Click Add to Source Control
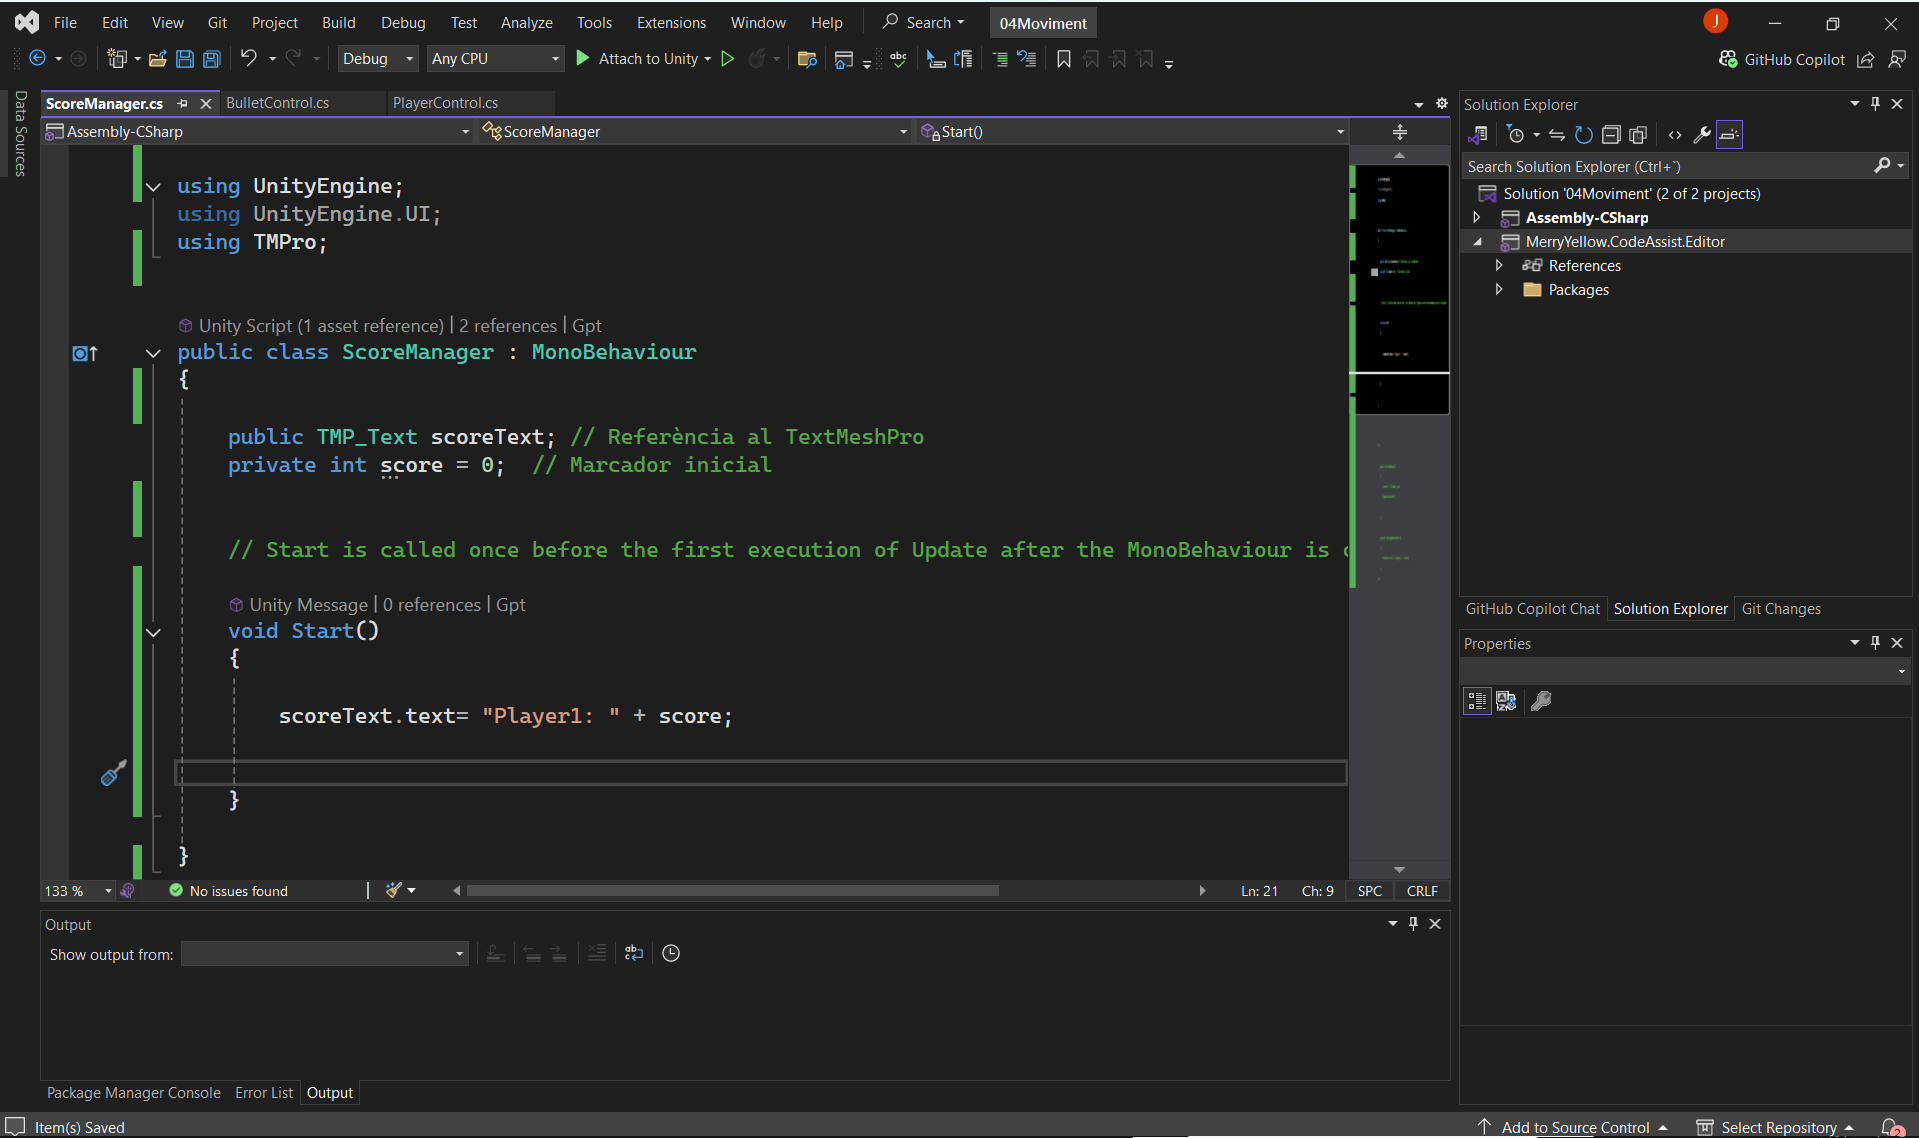Viewport: 1919px width, 1138px height. coord(1574,1127)
